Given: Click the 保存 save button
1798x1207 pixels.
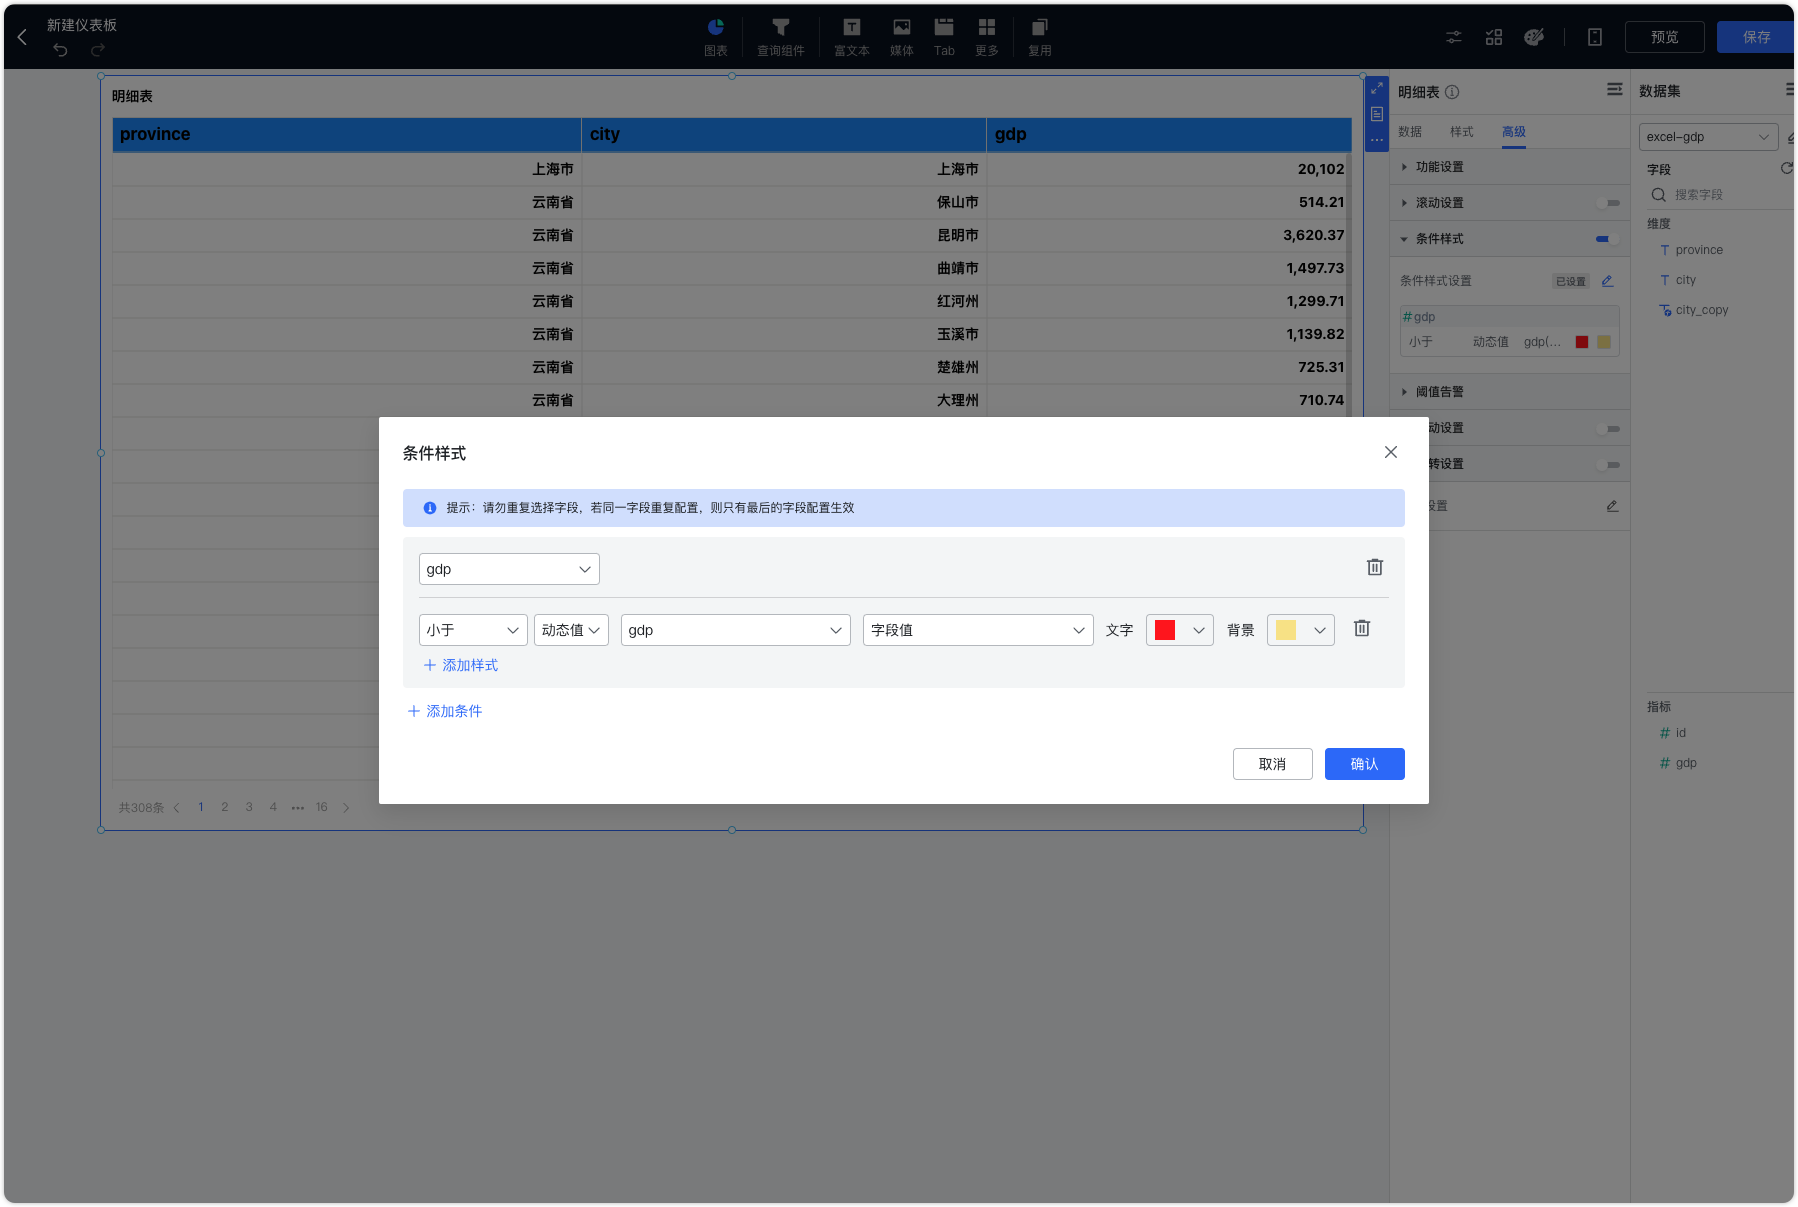Looking at the screenshot, I should 1756,37.
